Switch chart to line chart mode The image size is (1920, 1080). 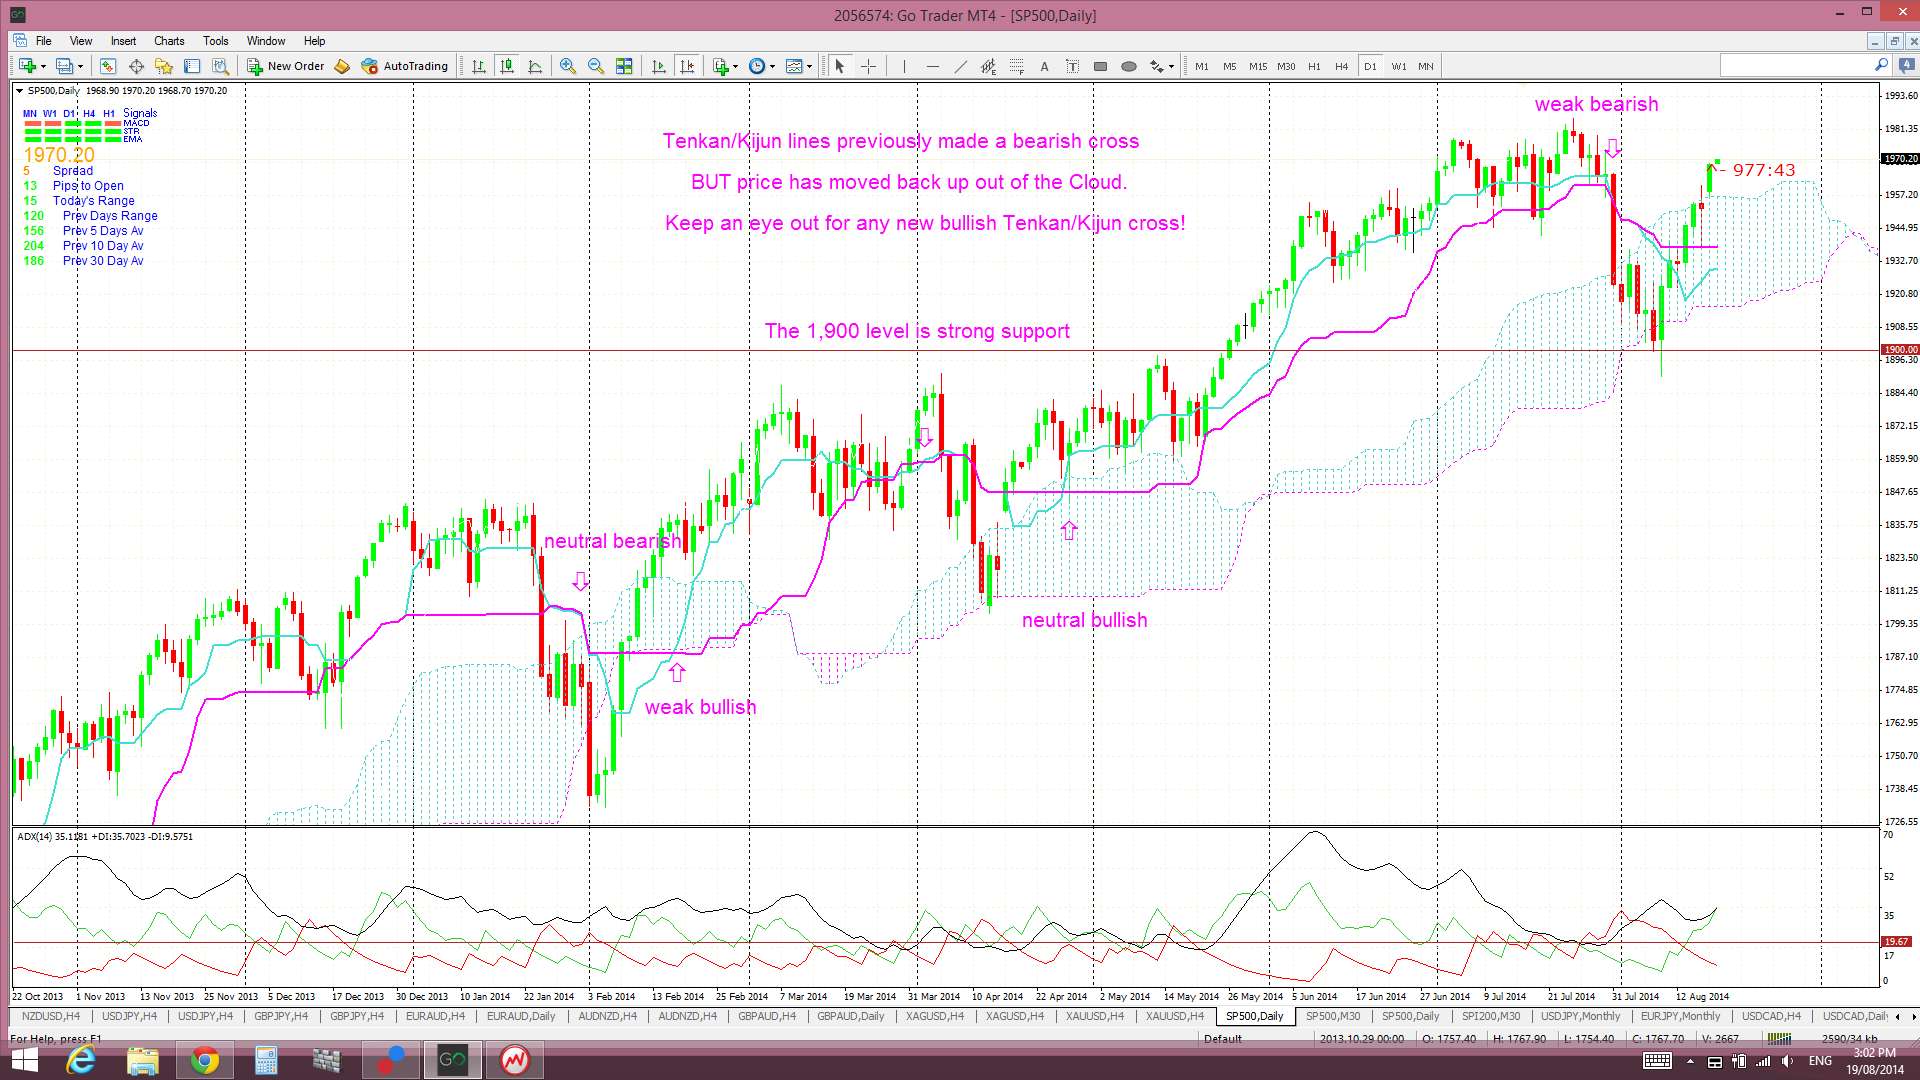tap(535, 66)
